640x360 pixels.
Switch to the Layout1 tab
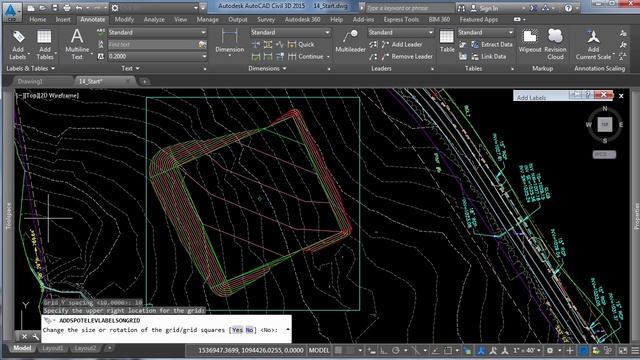53,348
